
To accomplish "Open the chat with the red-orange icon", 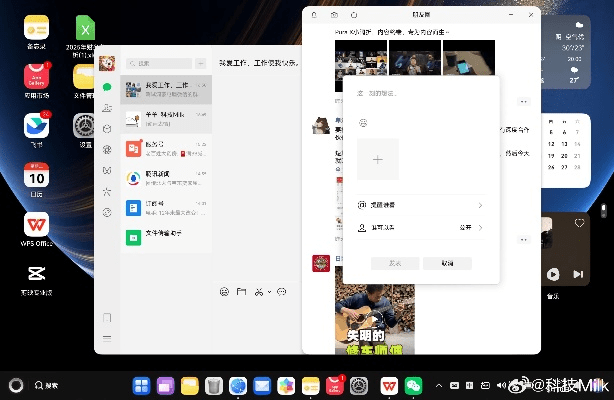I will [166, 149].
